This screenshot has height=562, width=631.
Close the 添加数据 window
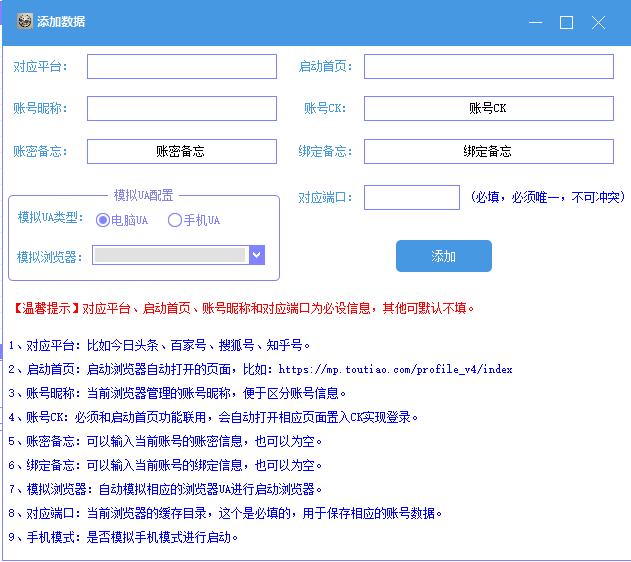click(x=598, y=22)
